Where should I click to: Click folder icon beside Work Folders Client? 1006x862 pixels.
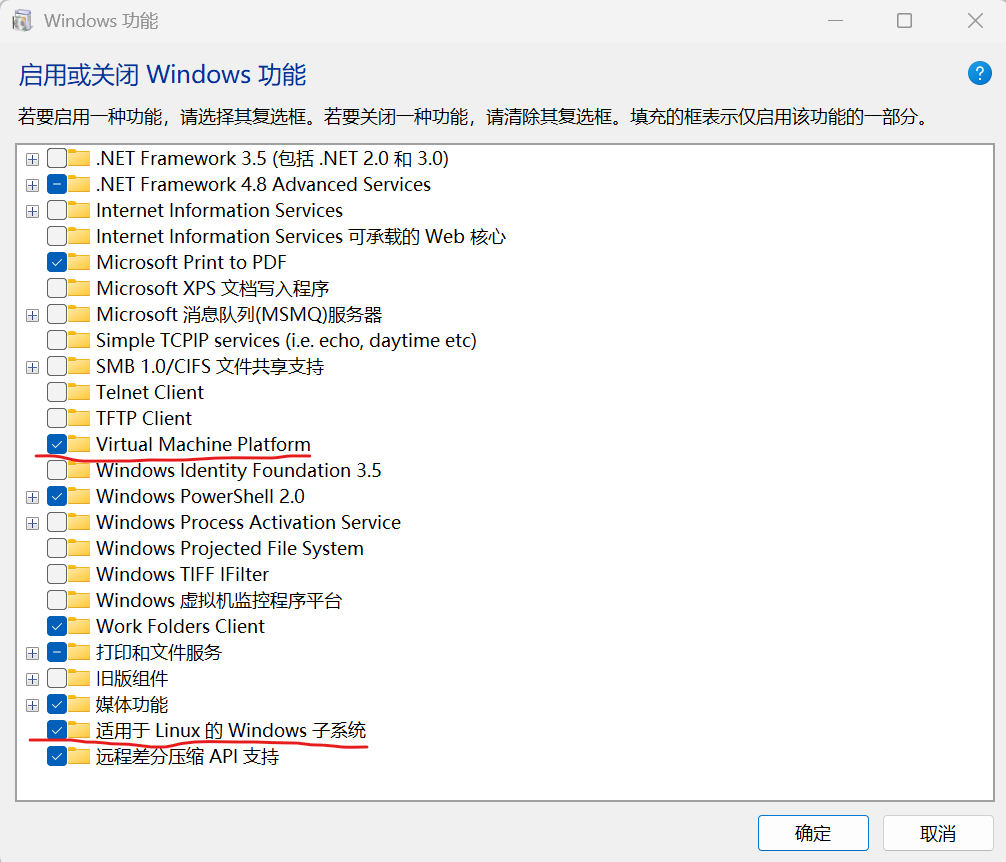pyautogui.click(x=79, y=626)
